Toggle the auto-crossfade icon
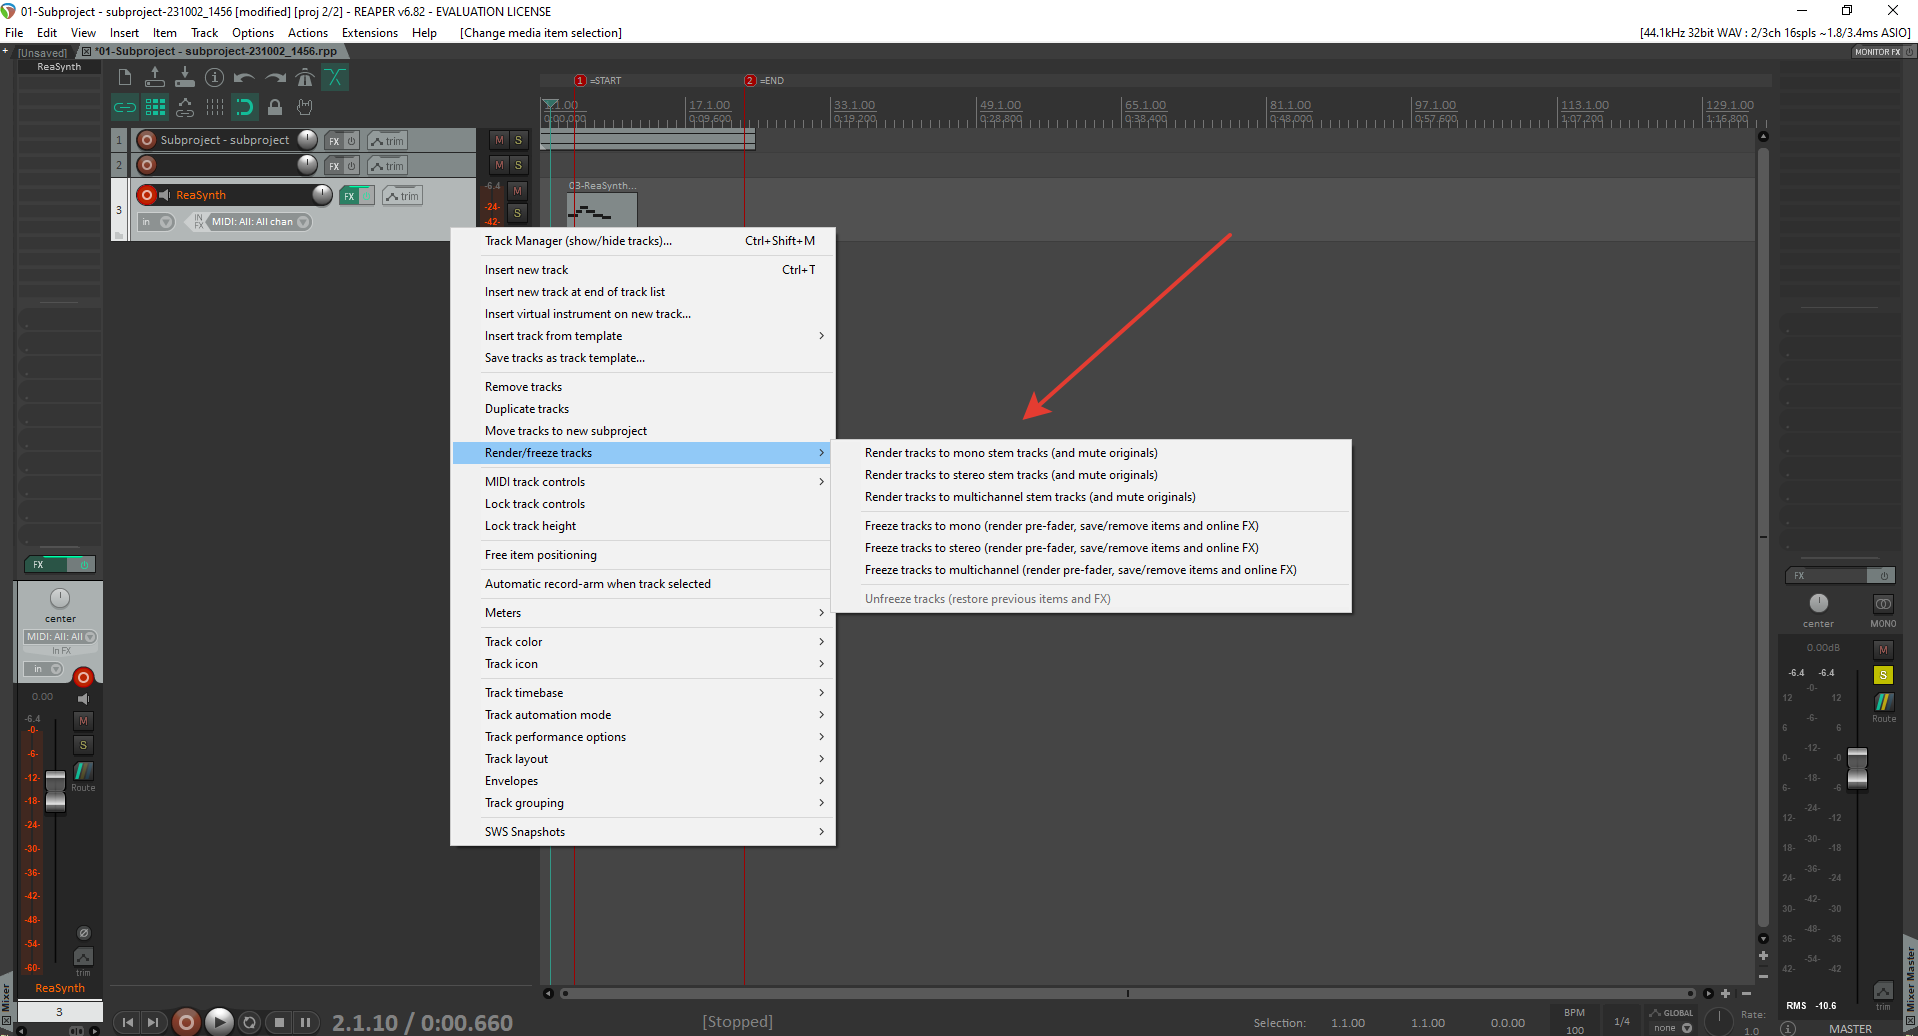 click(335, 77)
